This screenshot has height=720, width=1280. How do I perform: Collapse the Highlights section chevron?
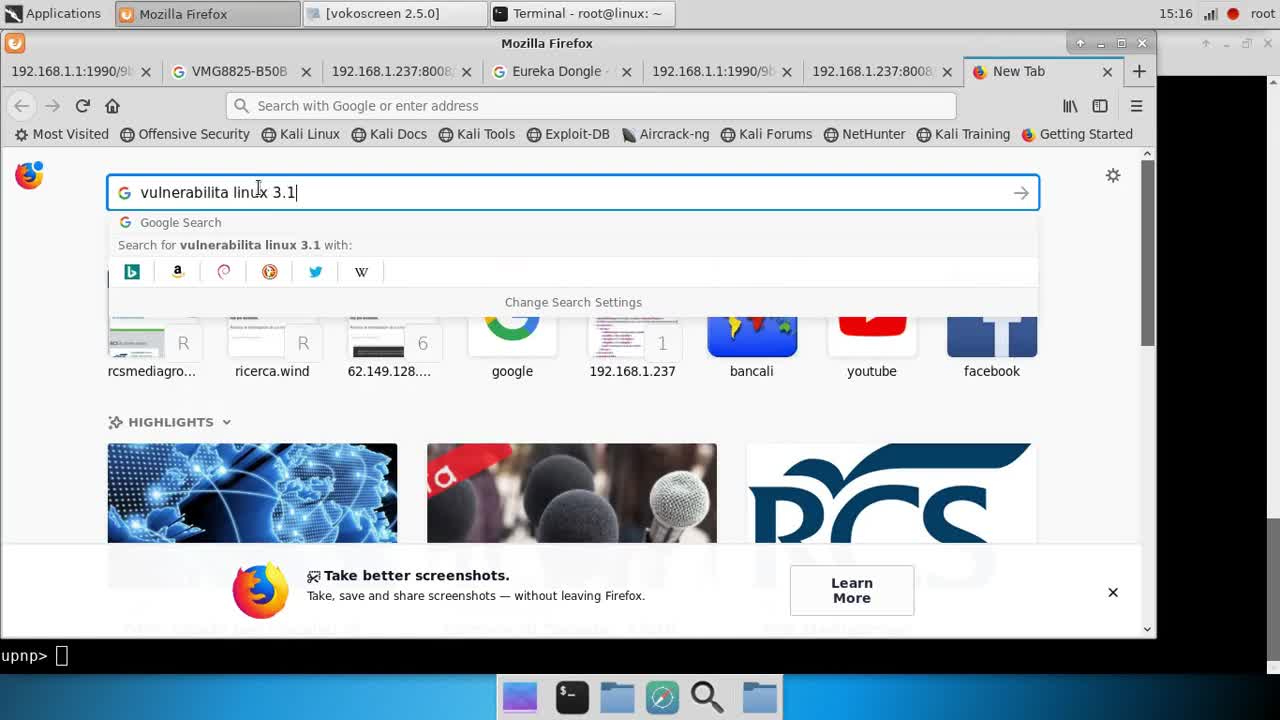point(227,422)
